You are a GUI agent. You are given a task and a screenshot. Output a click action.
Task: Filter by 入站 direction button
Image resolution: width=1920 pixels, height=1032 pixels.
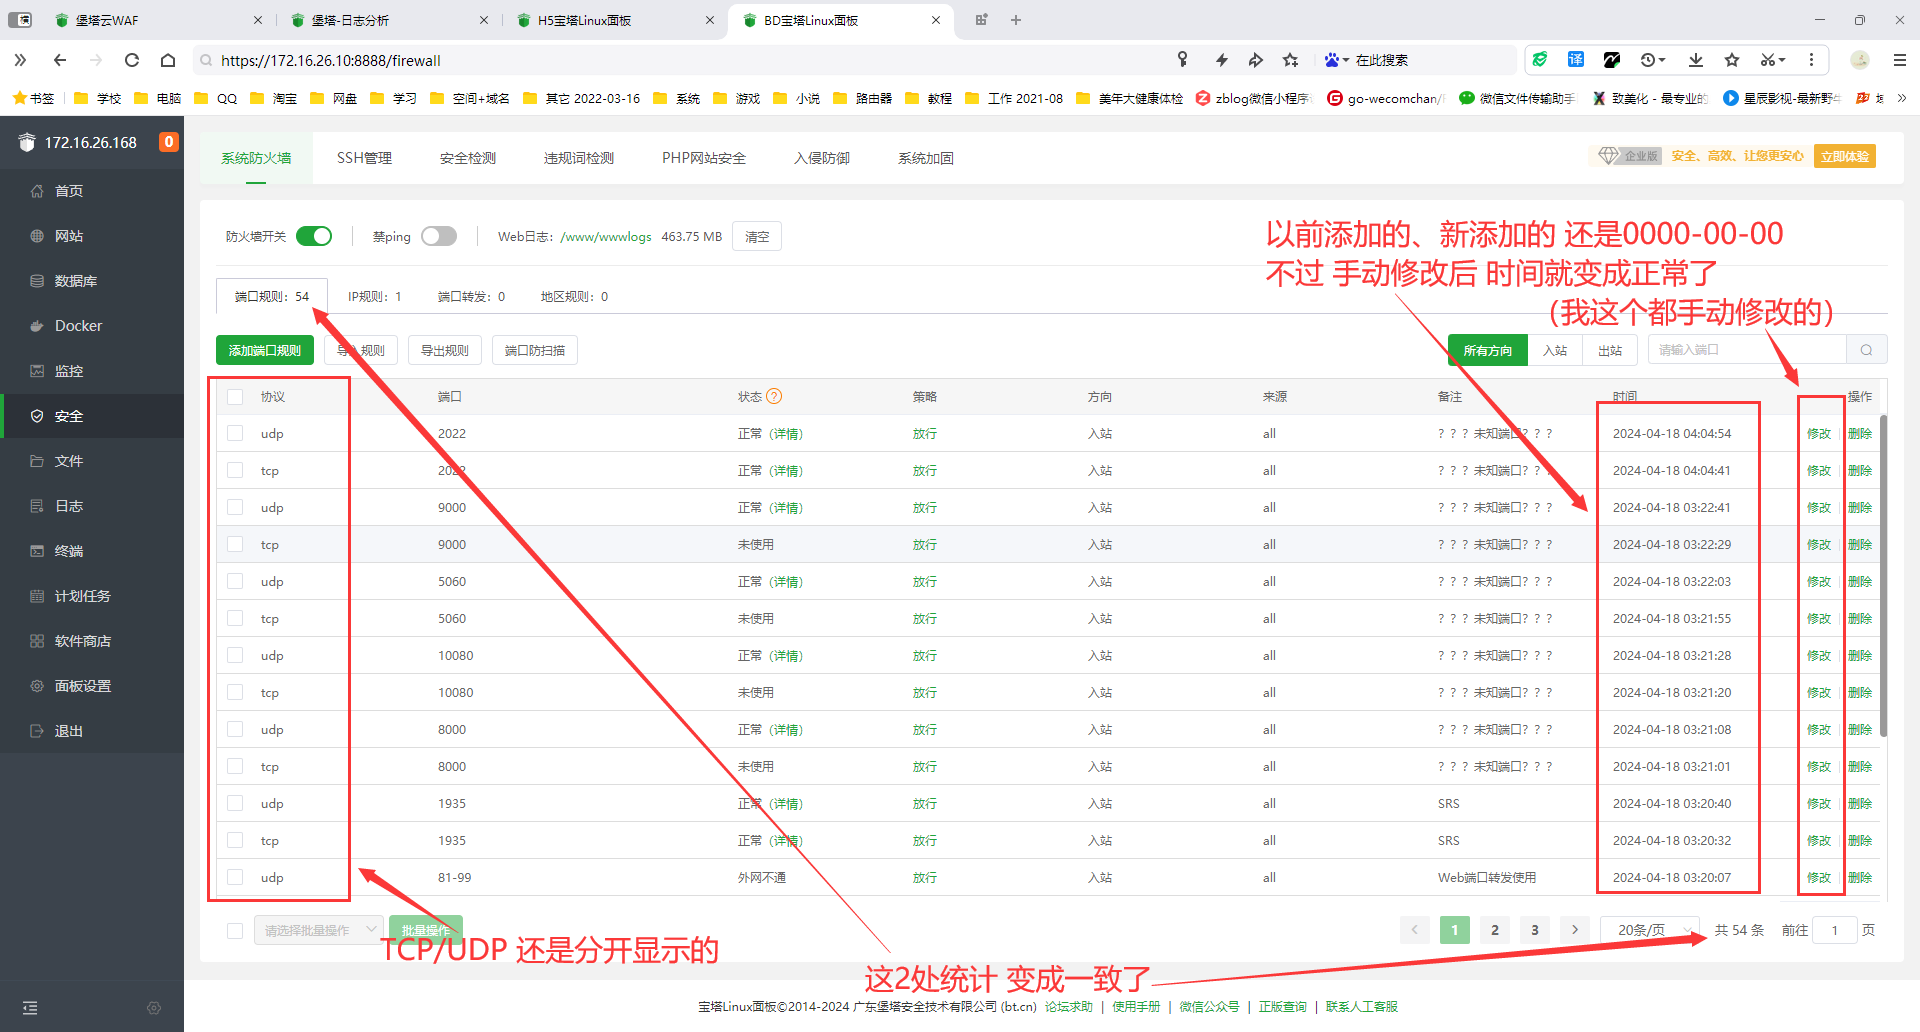click(x=1555, y=350)
